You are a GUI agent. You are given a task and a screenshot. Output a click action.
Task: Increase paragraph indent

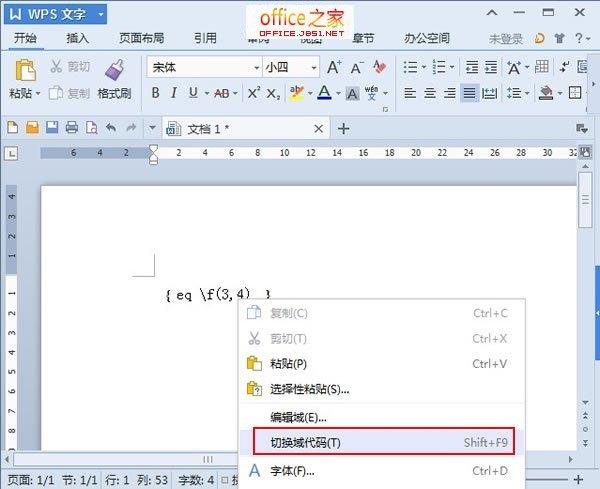point(491,67)
